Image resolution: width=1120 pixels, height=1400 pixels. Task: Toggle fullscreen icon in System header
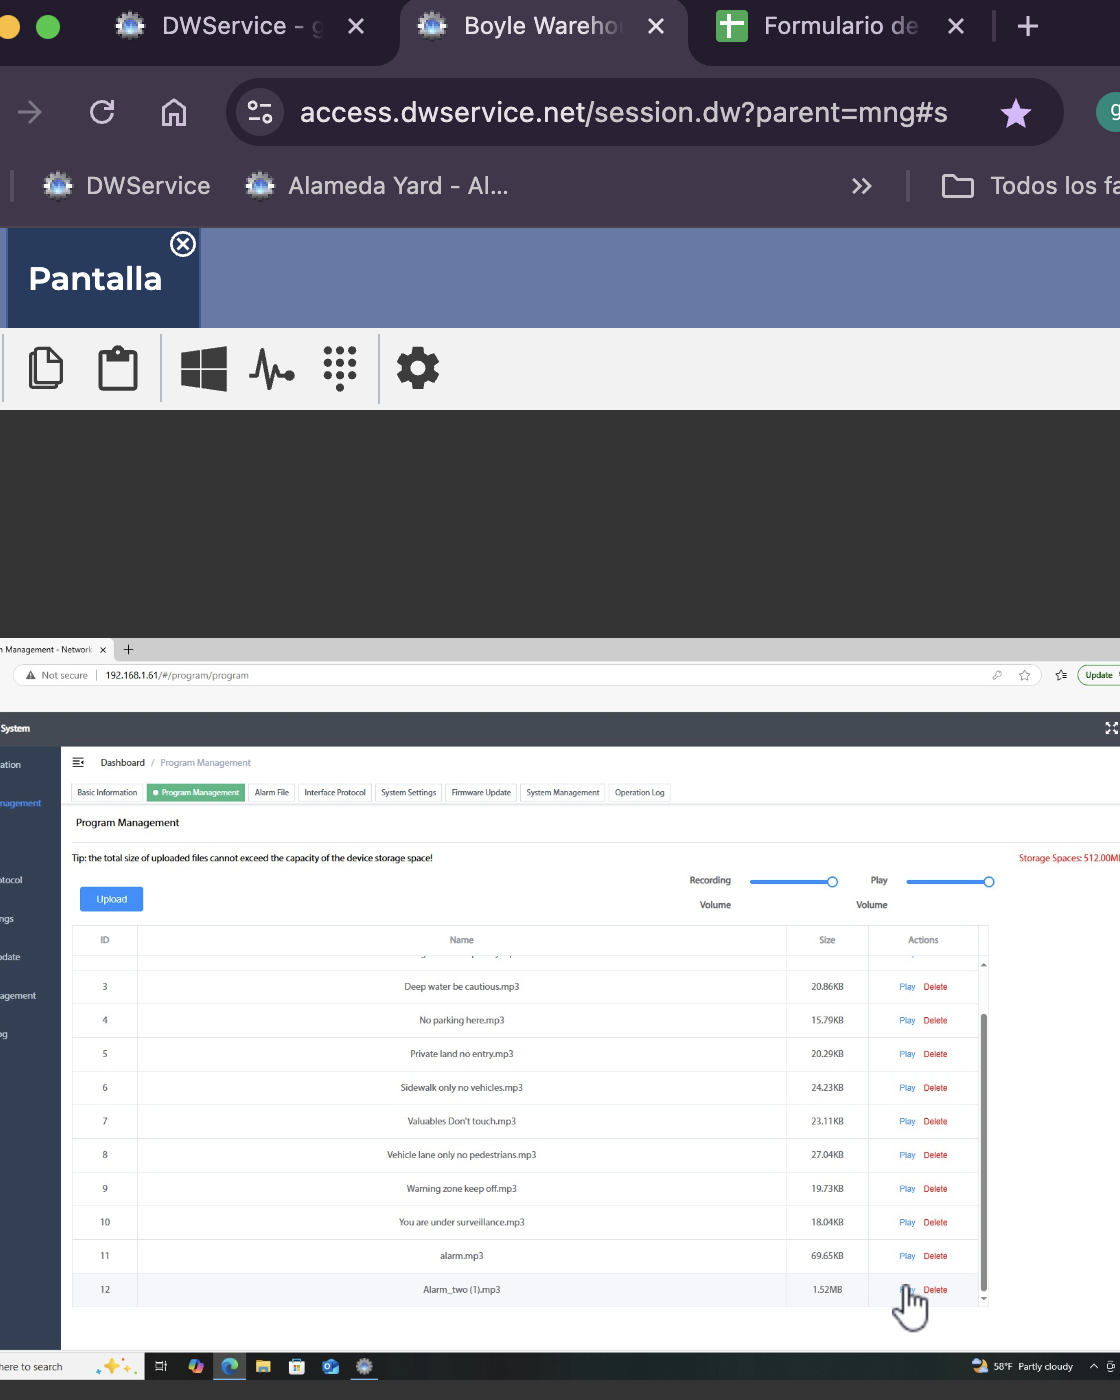tap(1111, 728)
